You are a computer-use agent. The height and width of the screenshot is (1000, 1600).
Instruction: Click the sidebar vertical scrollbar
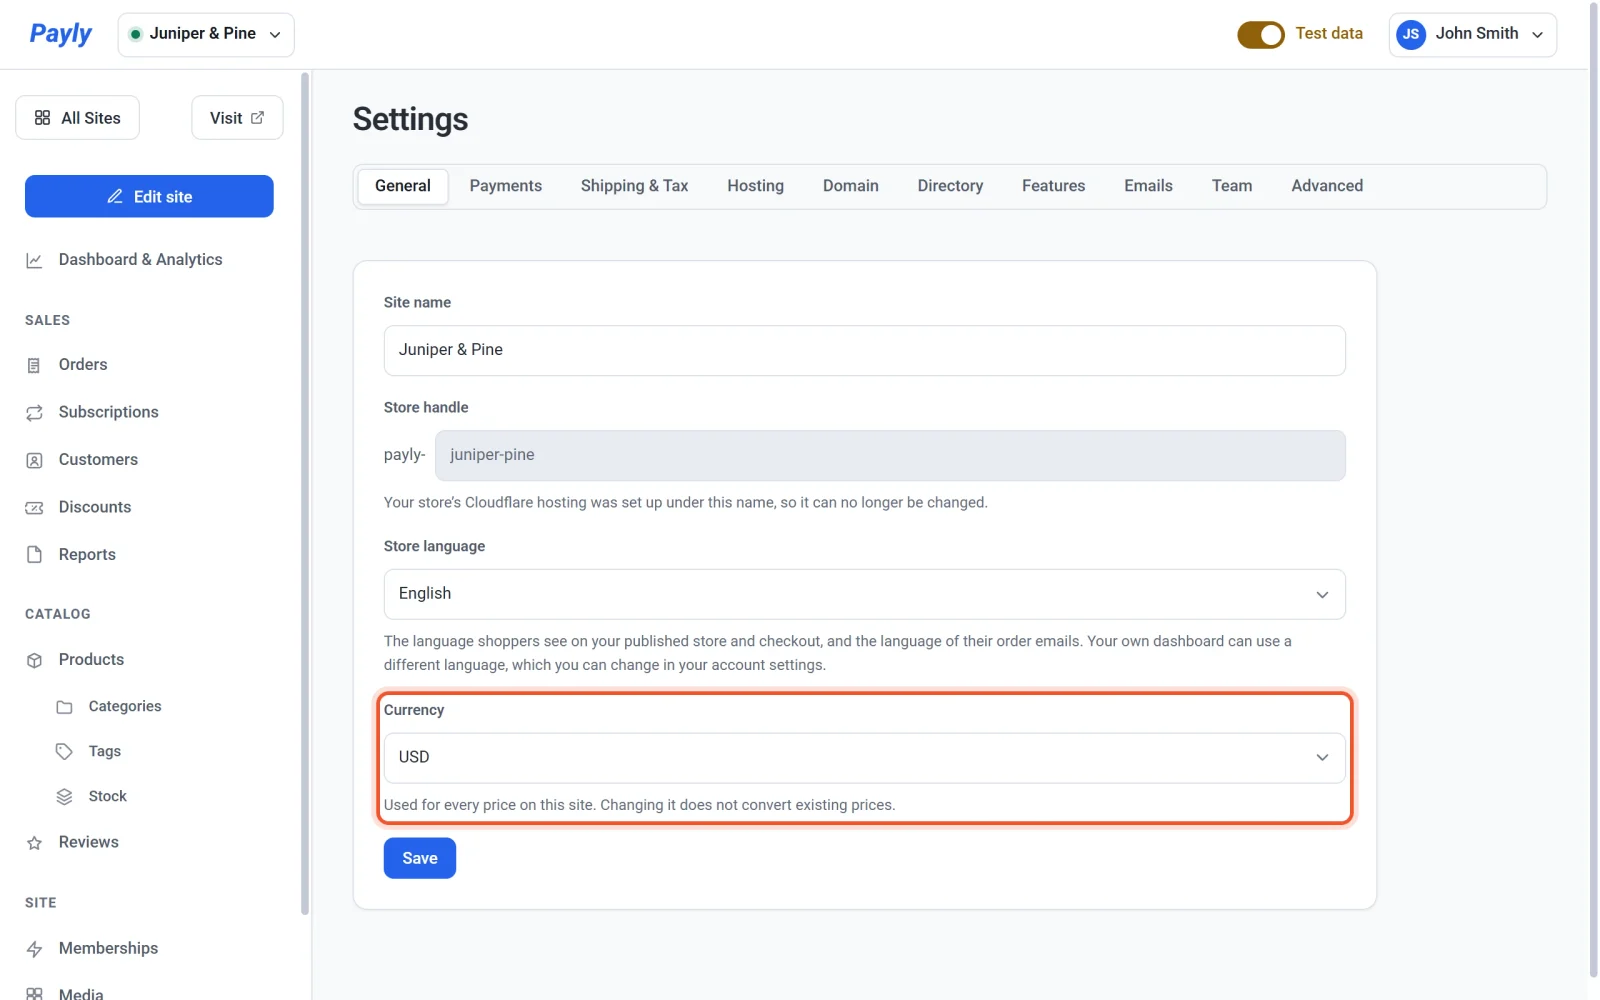pos(305,493)
